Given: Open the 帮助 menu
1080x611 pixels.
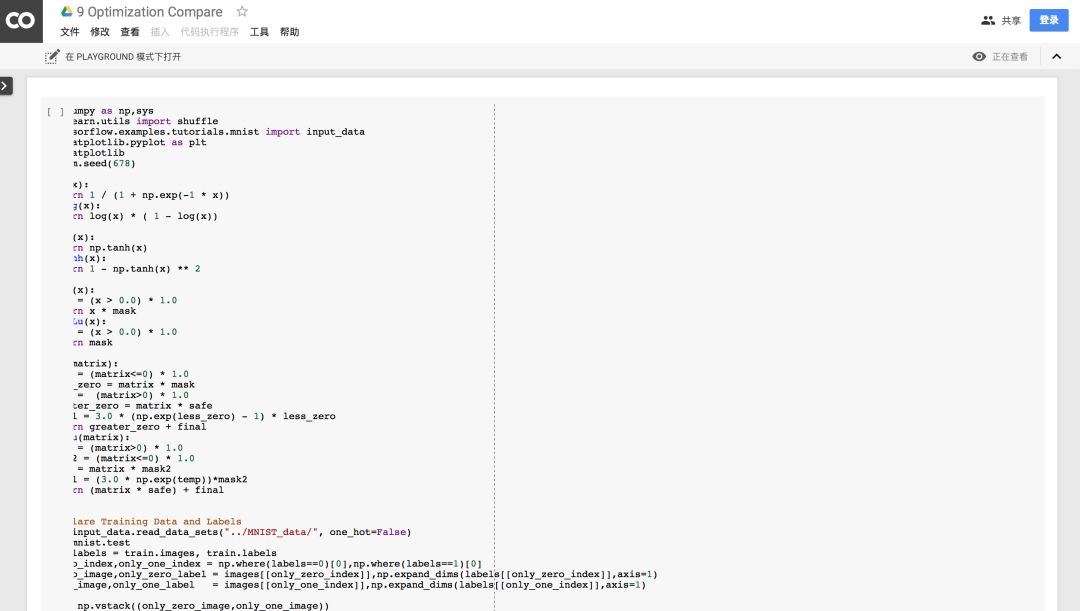Looking at the screenshot, I should (289, 32).
